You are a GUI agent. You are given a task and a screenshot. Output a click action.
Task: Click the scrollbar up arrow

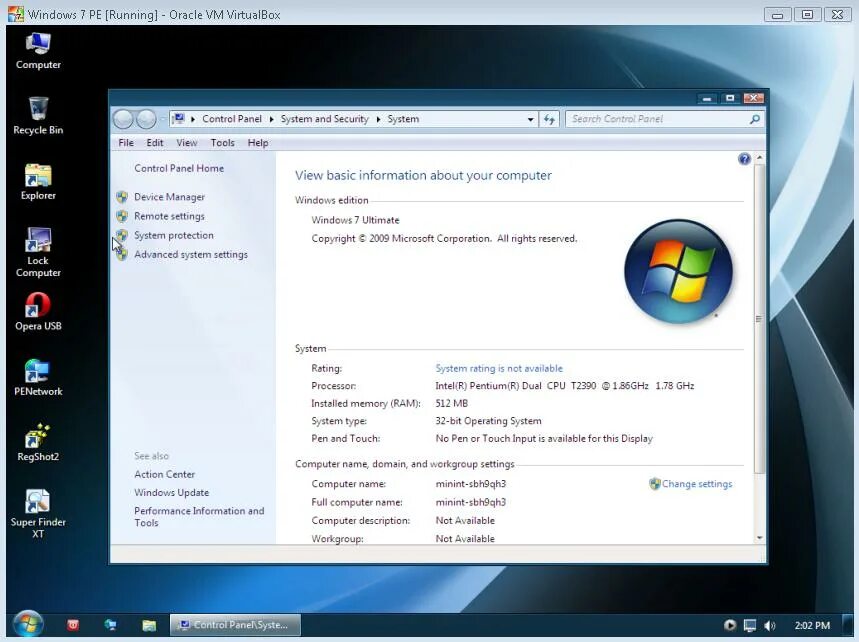[759, 158]
